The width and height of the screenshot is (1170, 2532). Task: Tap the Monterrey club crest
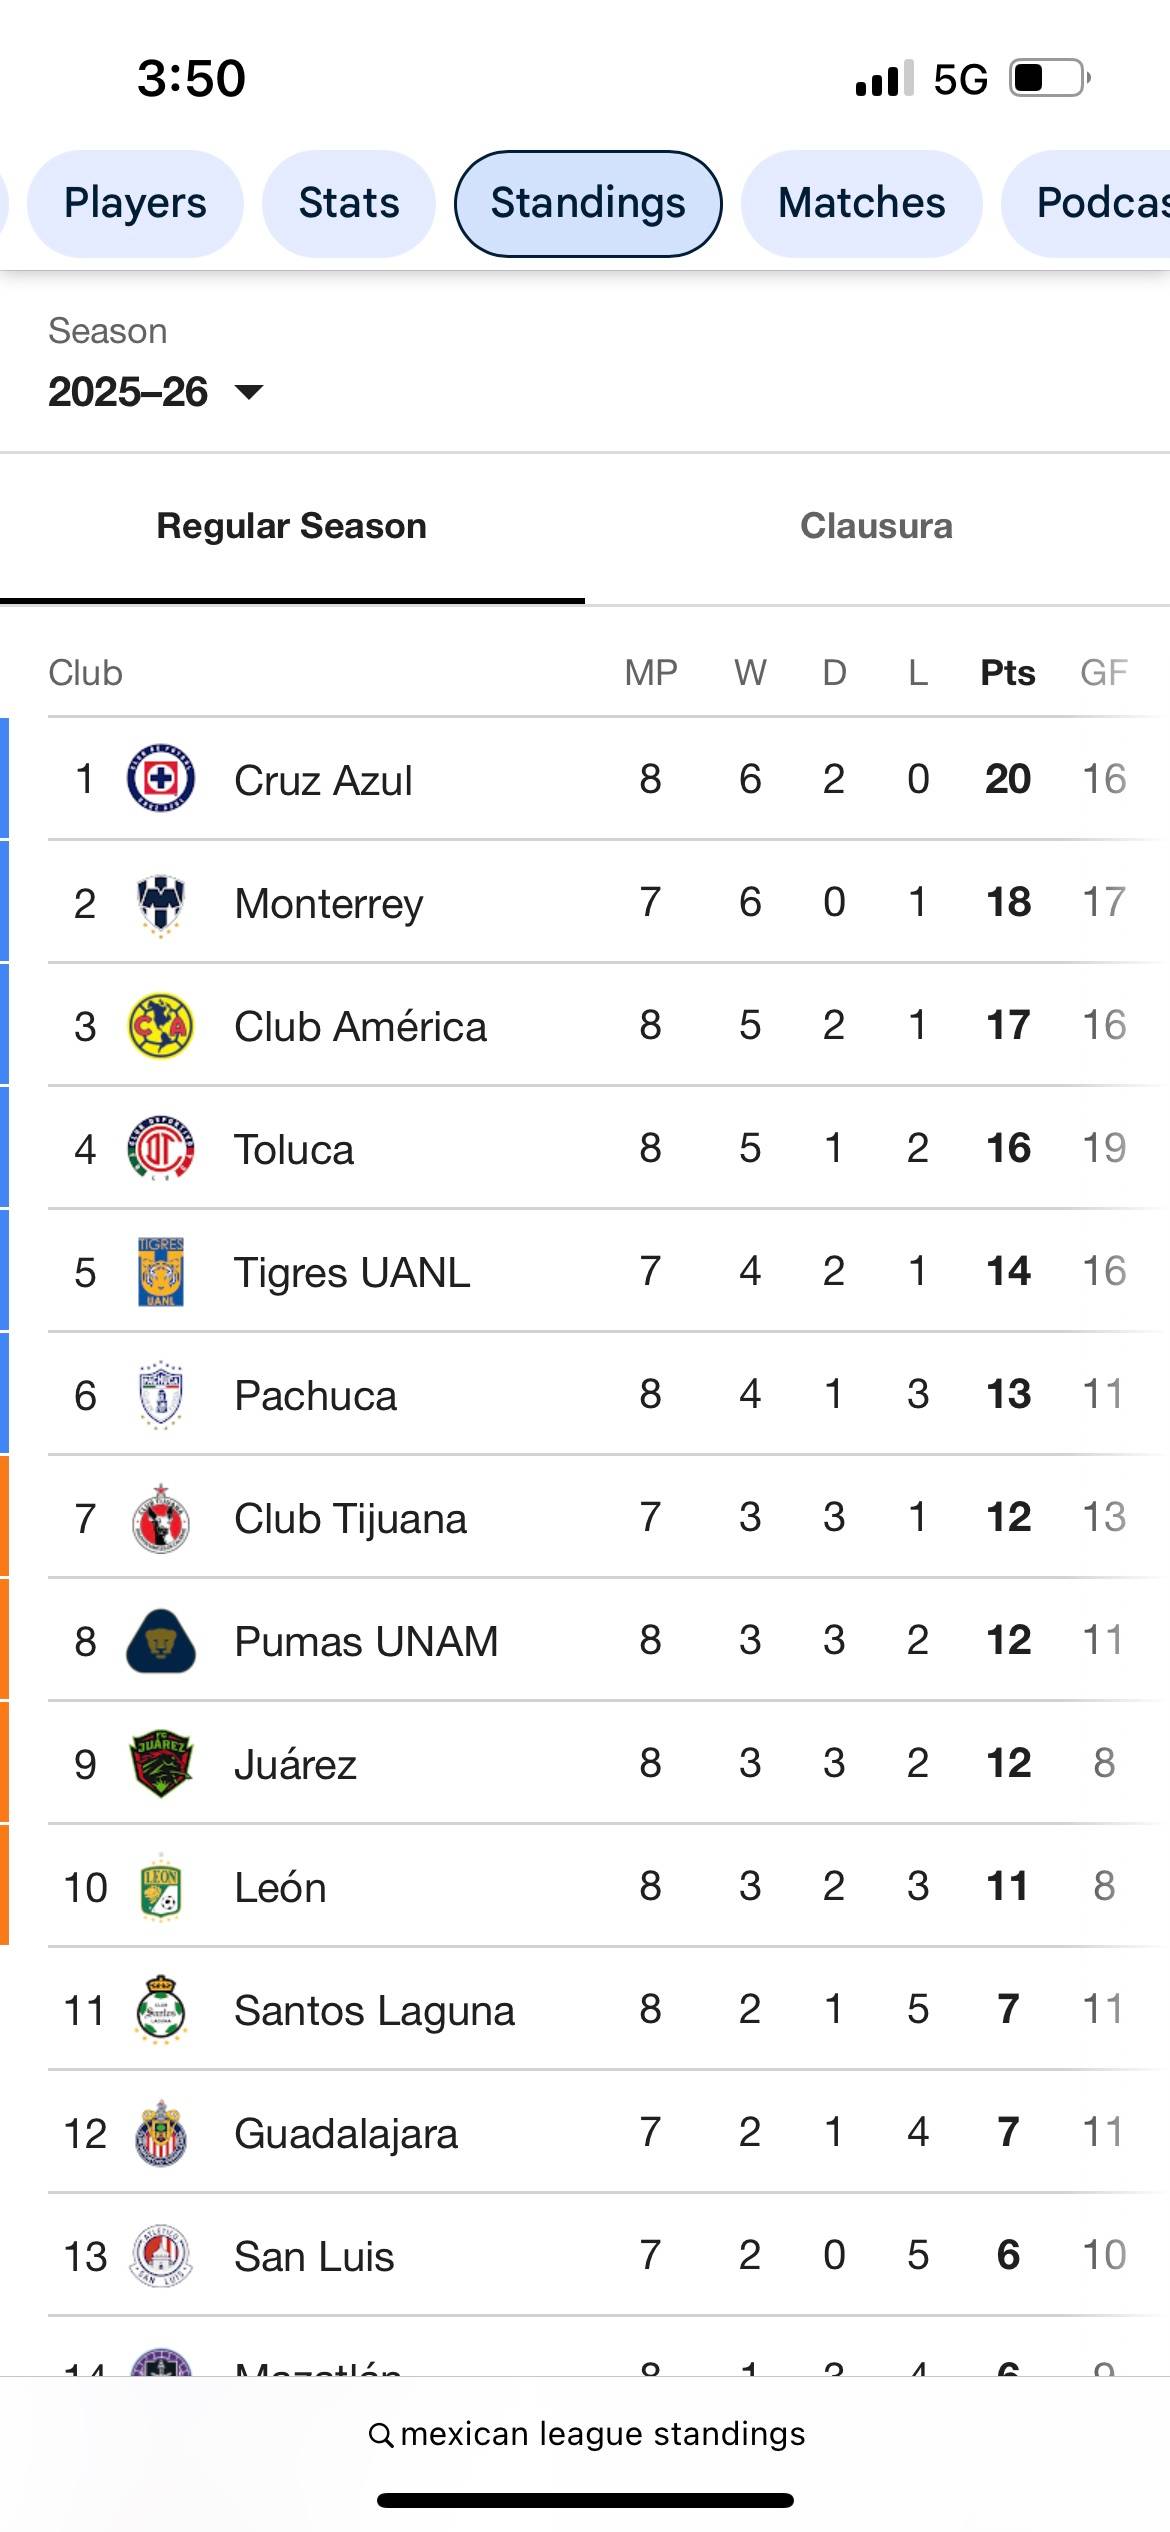click(x=161, y=903)
